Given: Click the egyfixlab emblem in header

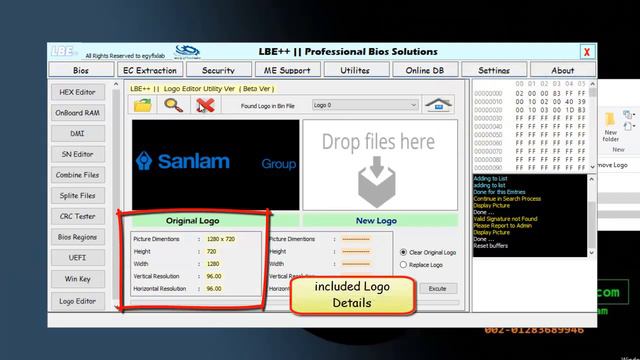Looking at the screenshot, I should pyautogui.click(x=187, y=52).
